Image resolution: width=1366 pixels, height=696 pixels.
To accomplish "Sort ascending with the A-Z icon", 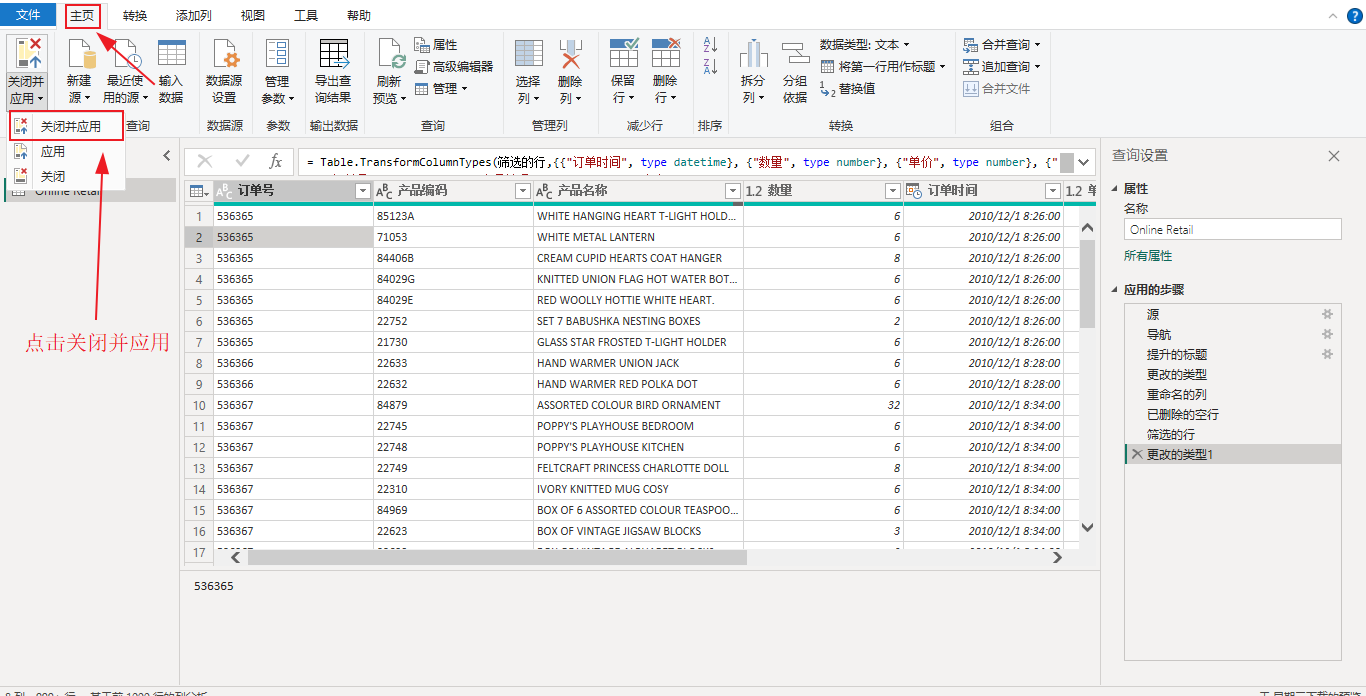I will [x=711, y=45].
